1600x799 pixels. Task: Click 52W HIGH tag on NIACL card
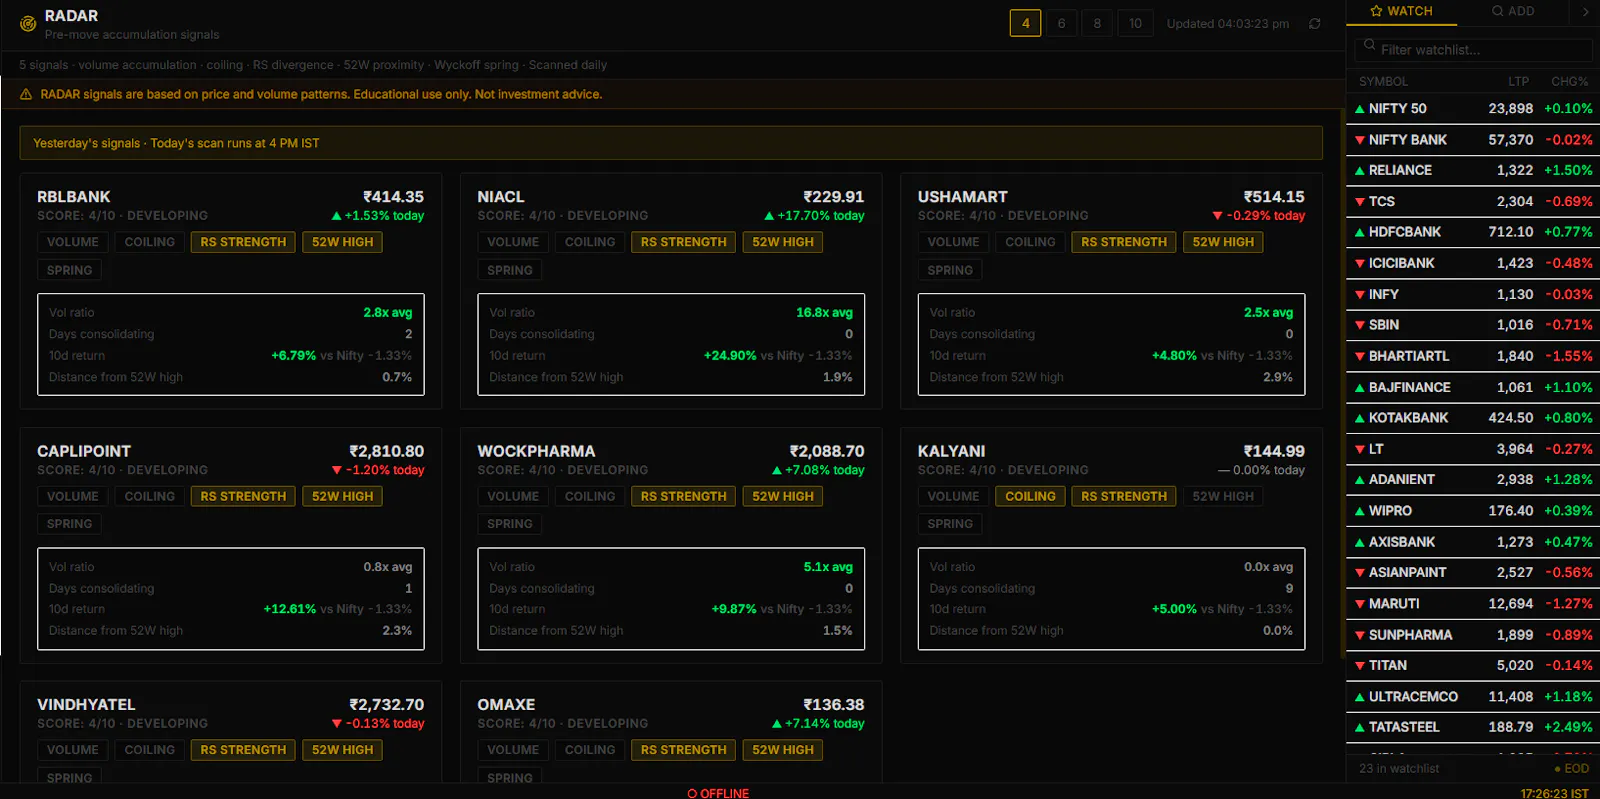tap(783, 242)
